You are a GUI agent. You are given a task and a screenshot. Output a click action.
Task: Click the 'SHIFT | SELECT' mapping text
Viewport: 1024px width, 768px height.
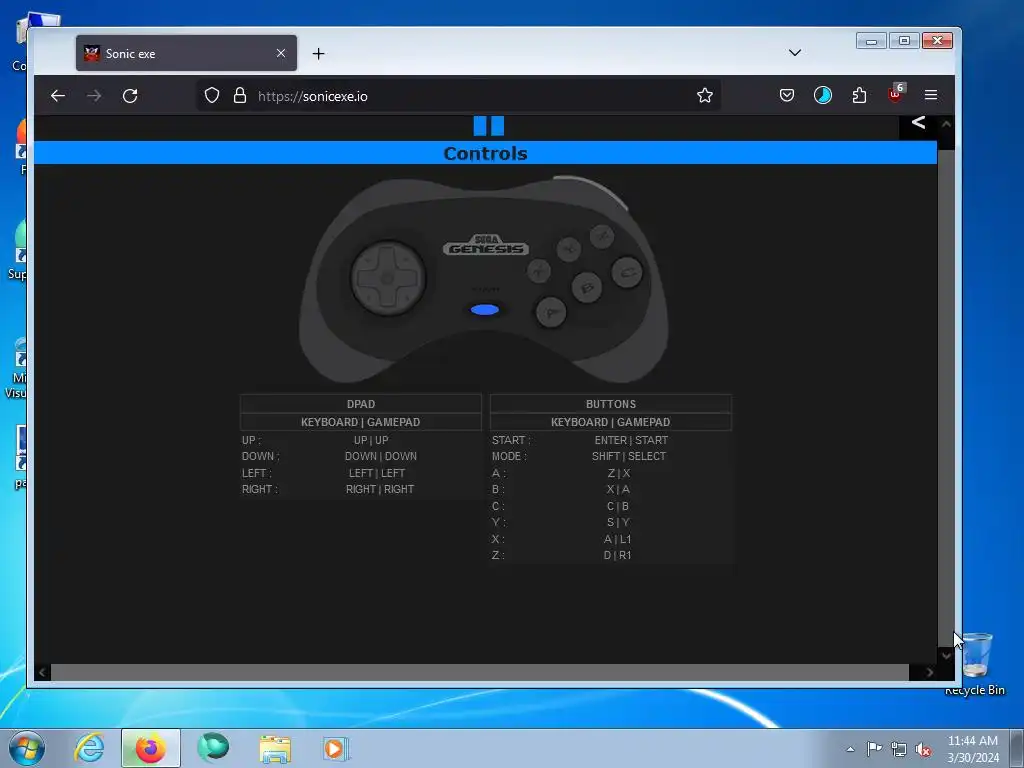point(629,456)
